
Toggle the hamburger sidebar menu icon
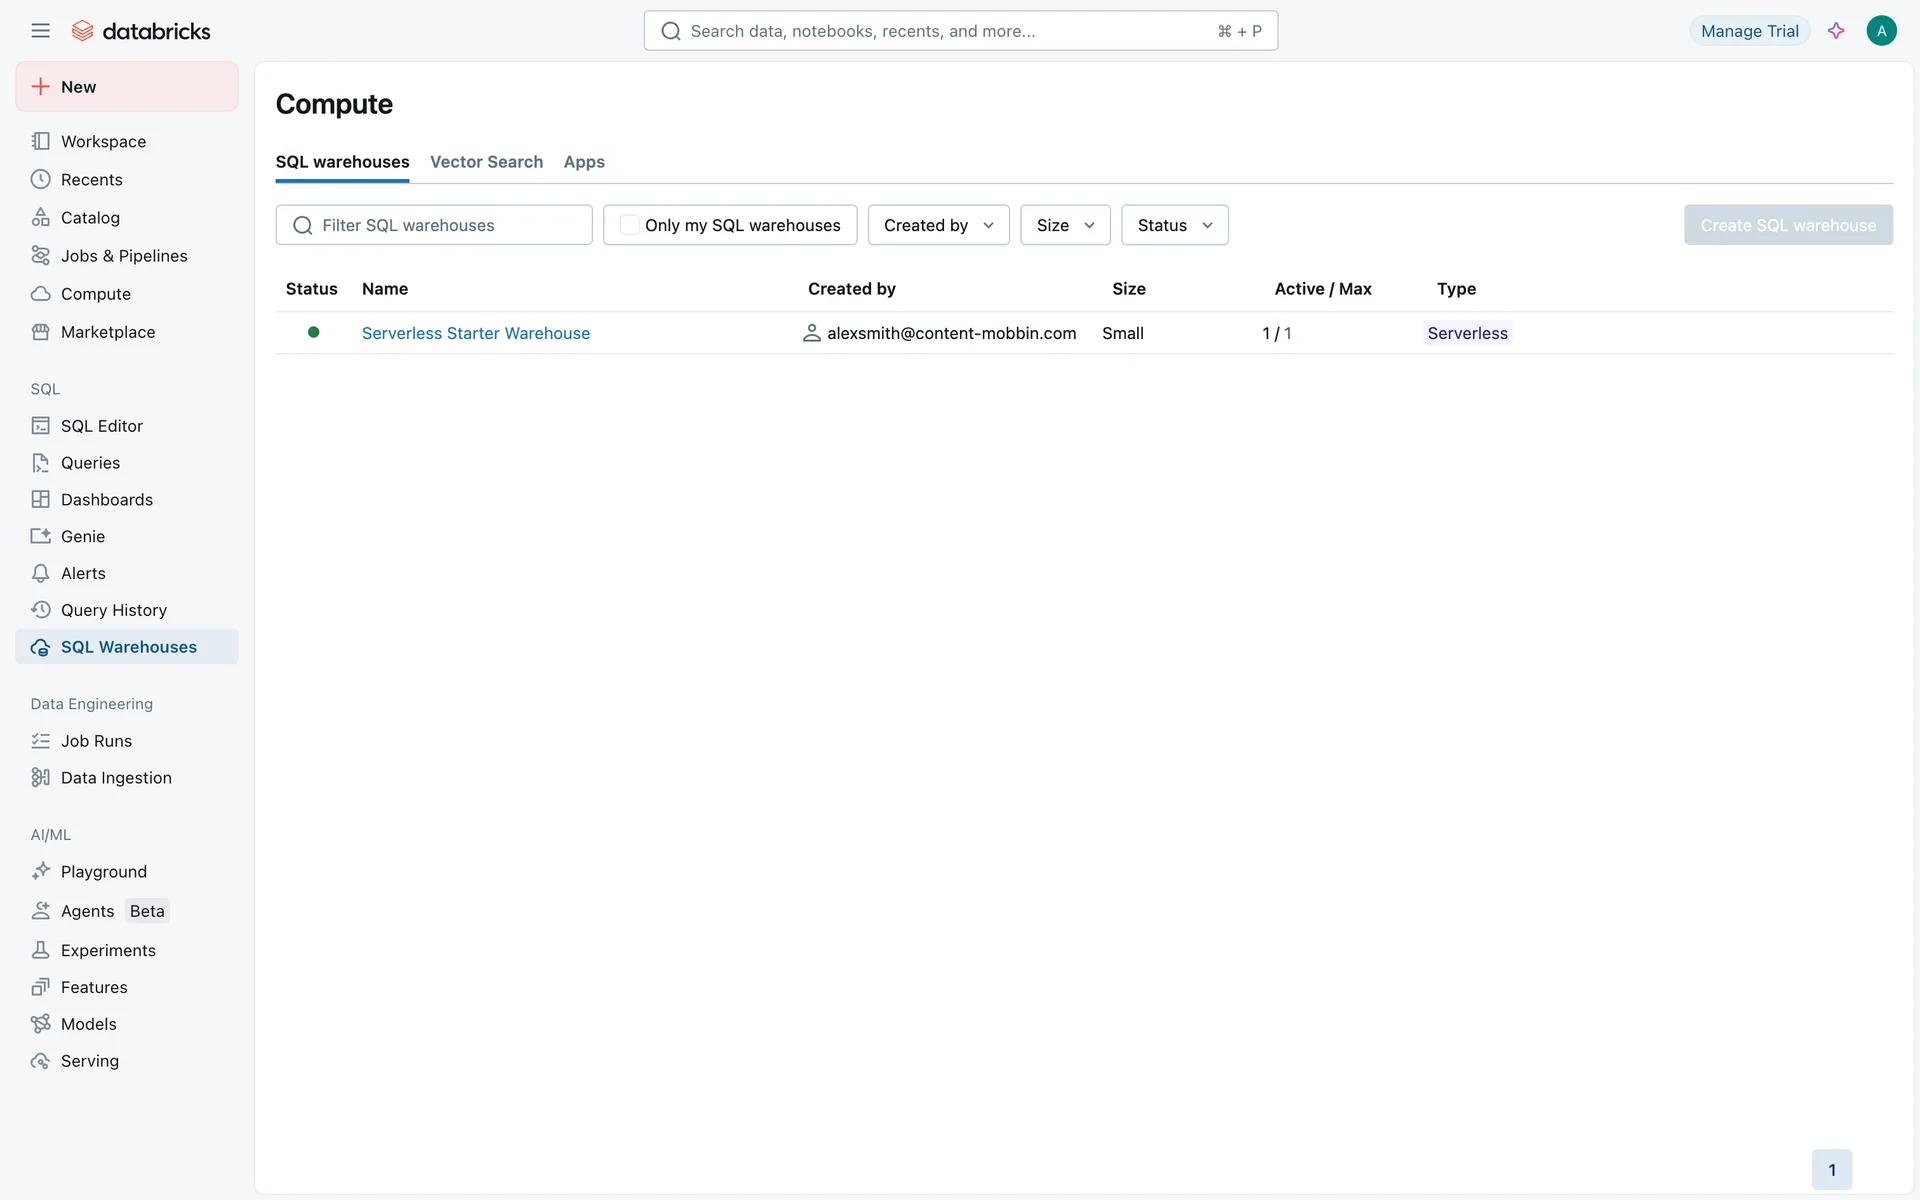(40, 31)
